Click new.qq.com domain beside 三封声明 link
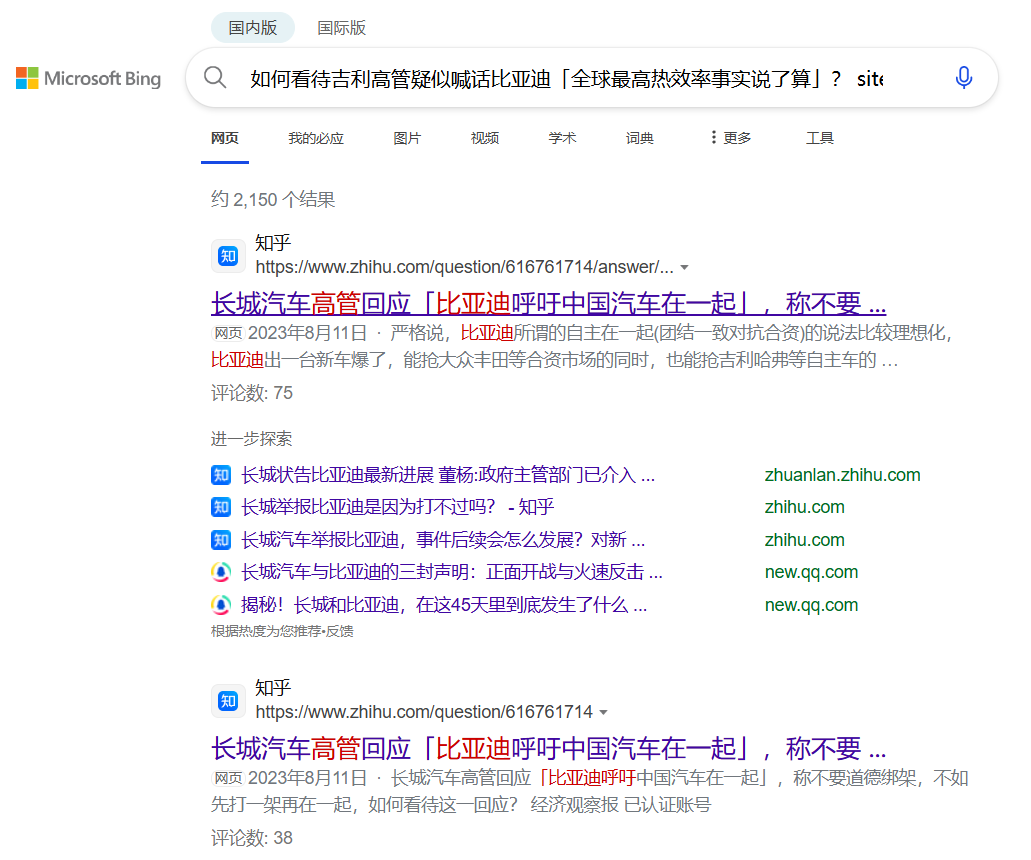This screenshot has height=860, width=1031. coord(811,572)
